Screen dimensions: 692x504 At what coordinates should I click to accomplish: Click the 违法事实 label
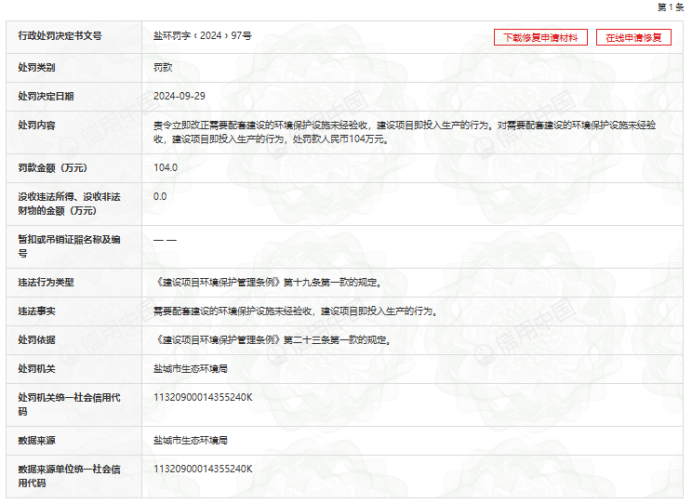coord(37,311)
